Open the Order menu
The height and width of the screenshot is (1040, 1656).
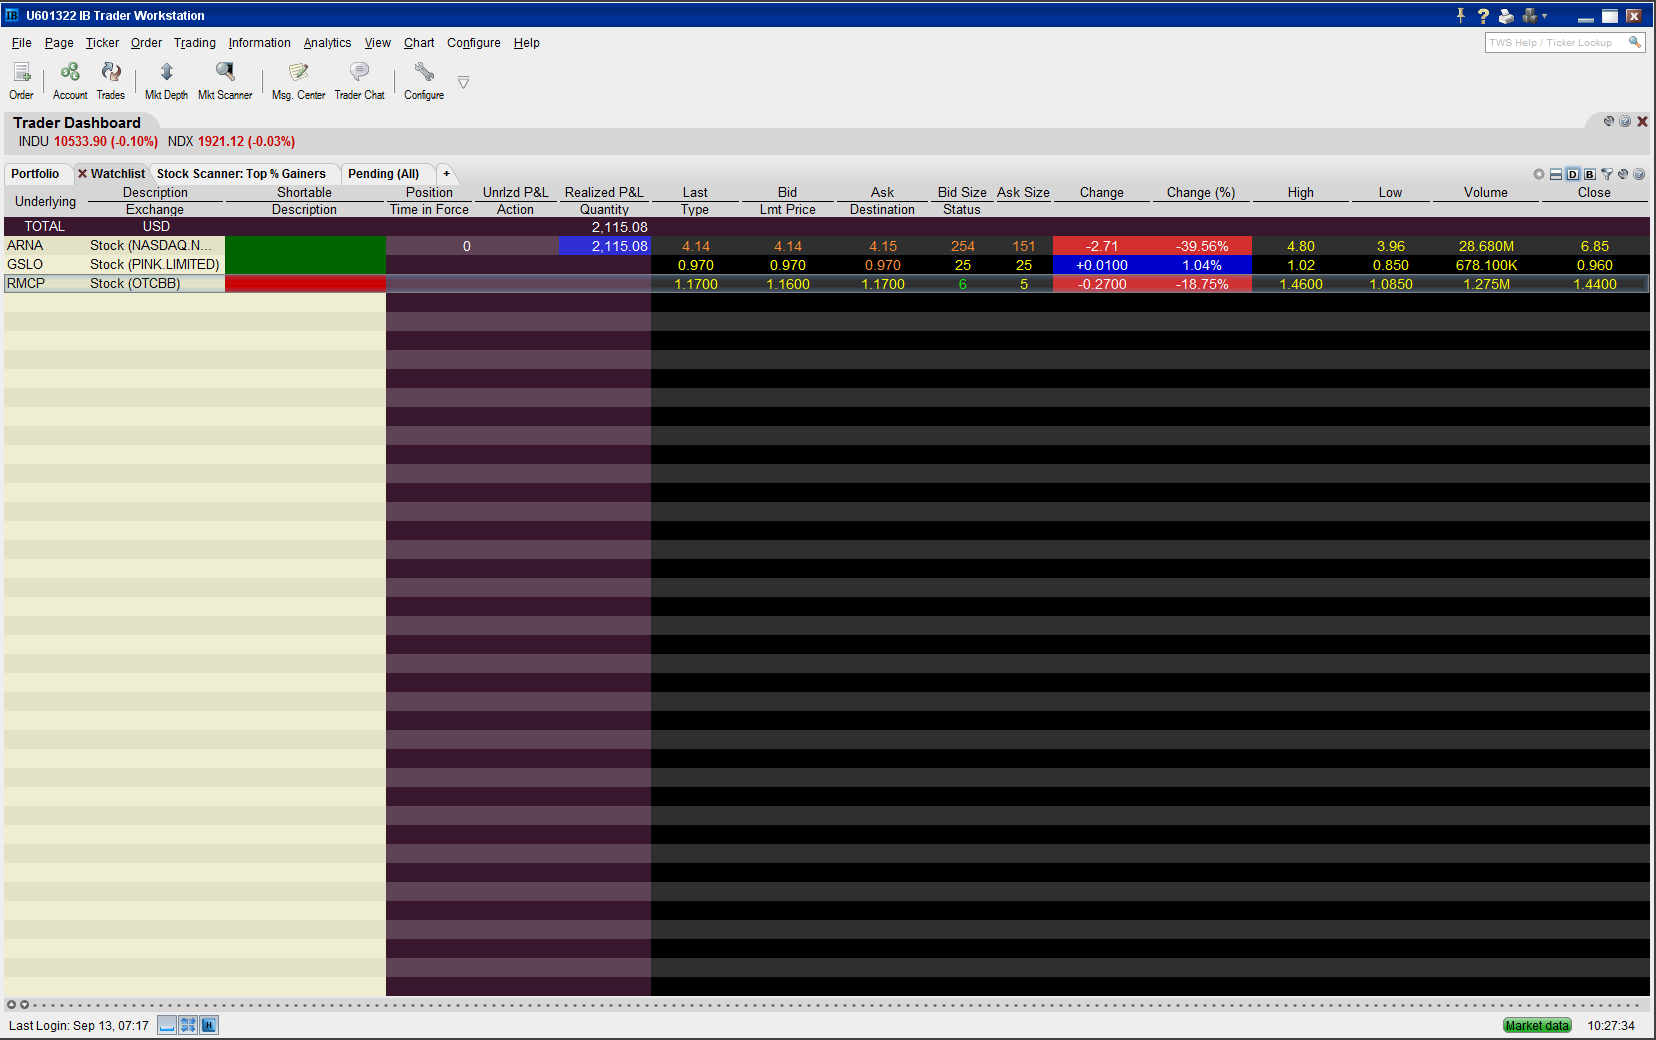click(x=146, y=43)
